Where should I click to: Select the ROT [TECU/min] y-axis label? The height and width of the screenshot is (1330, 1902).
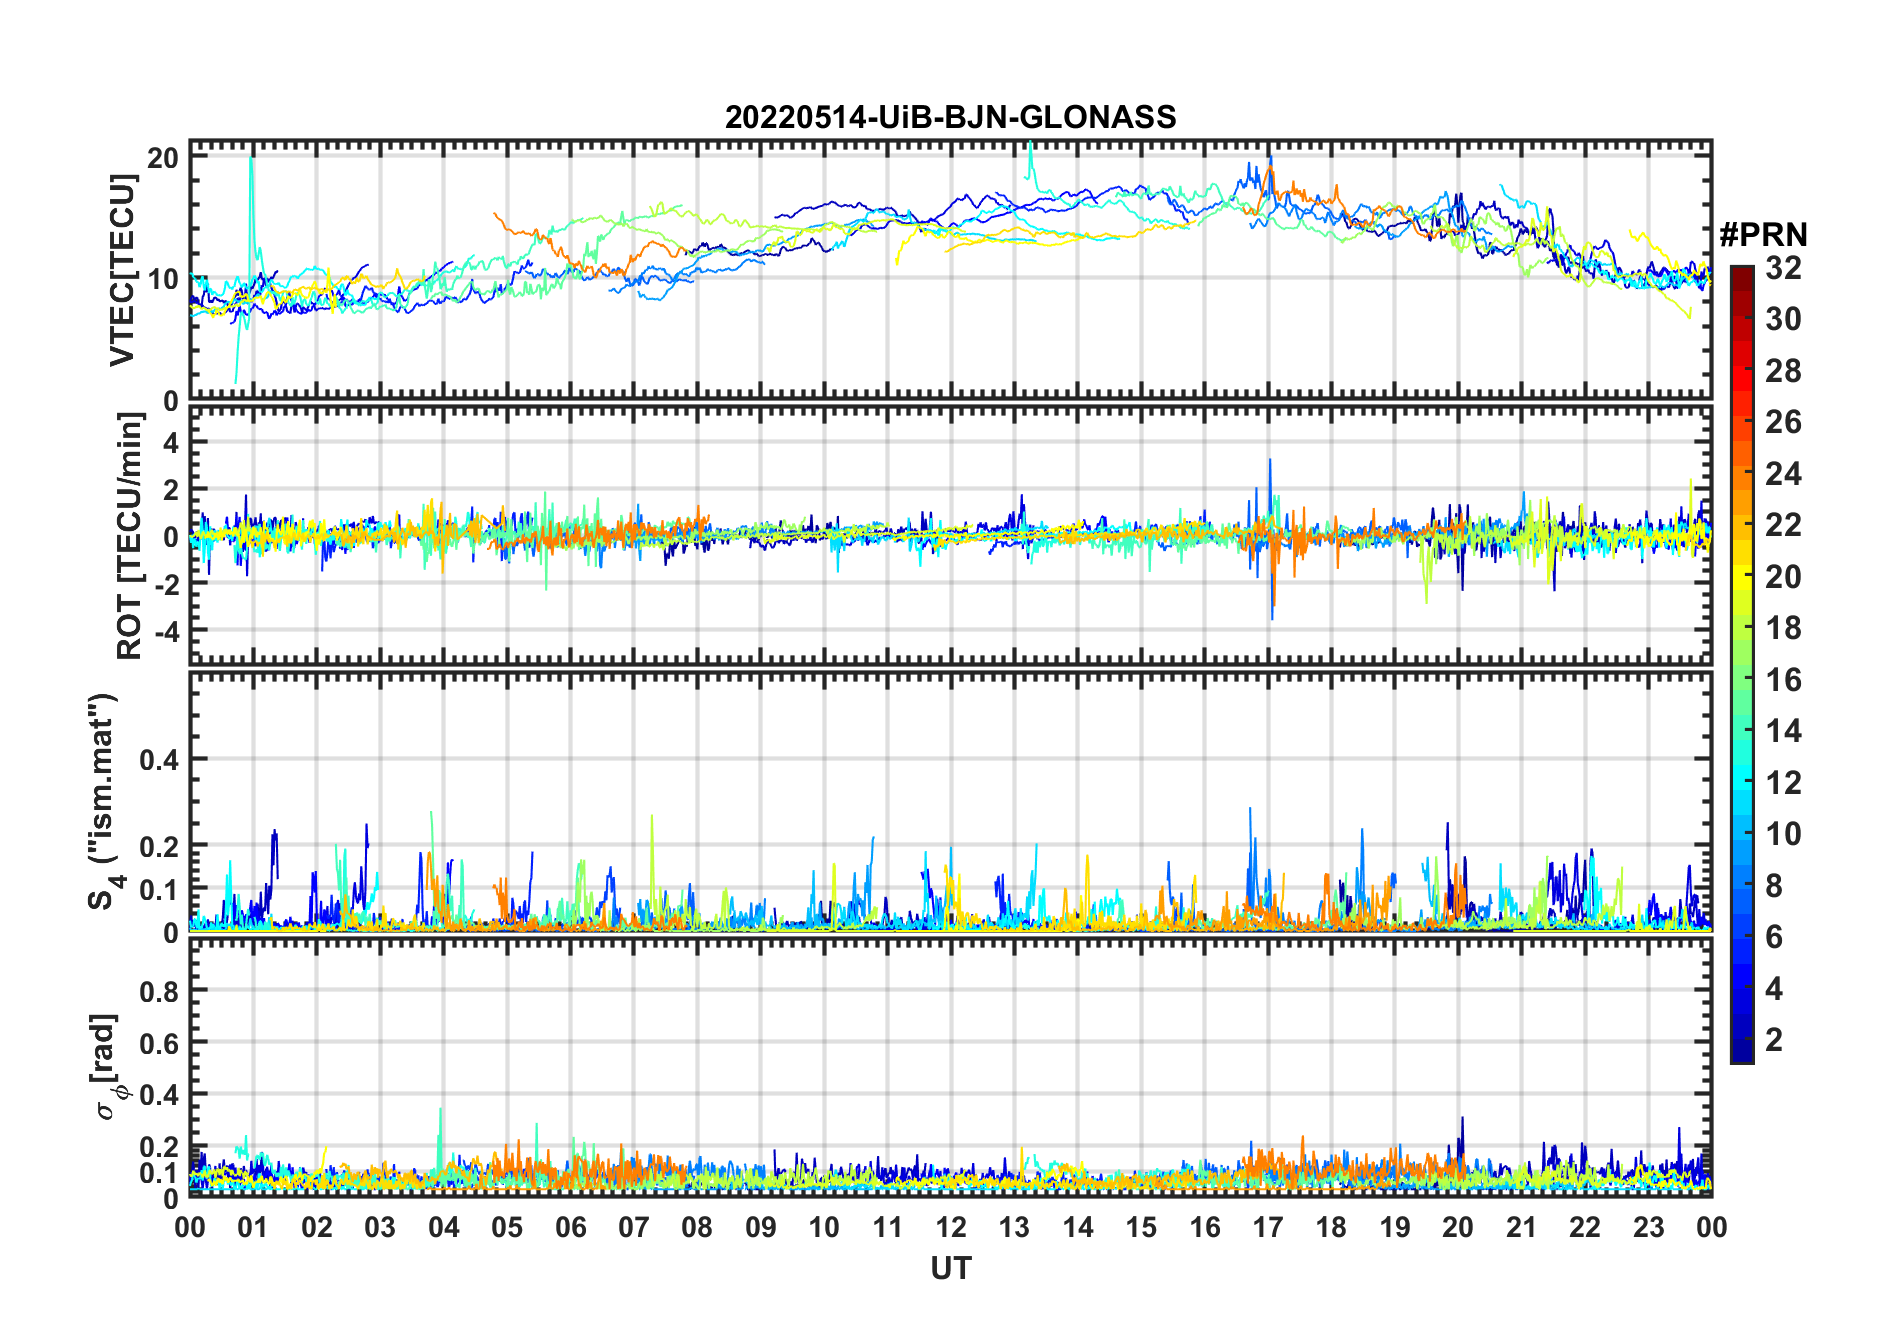[x=129, y=535]
